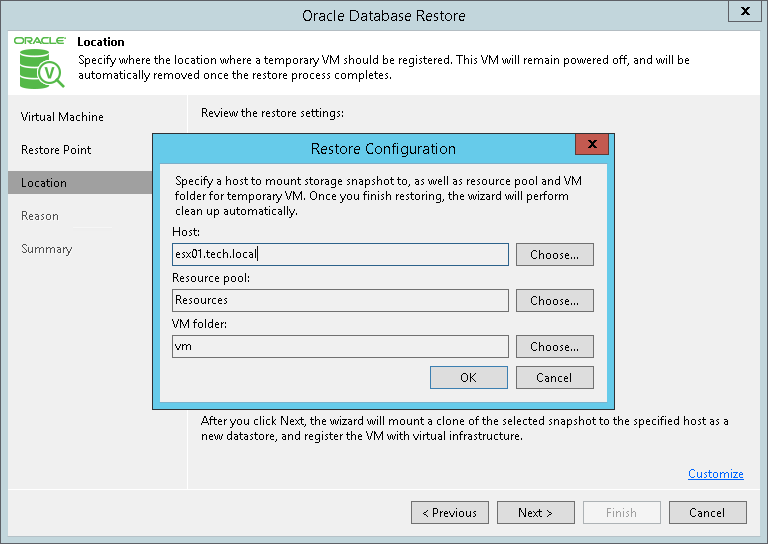Viewport: 768px width, 544px height.
Task: Click the 'VM folder:' label
Action: click(199, 324)
